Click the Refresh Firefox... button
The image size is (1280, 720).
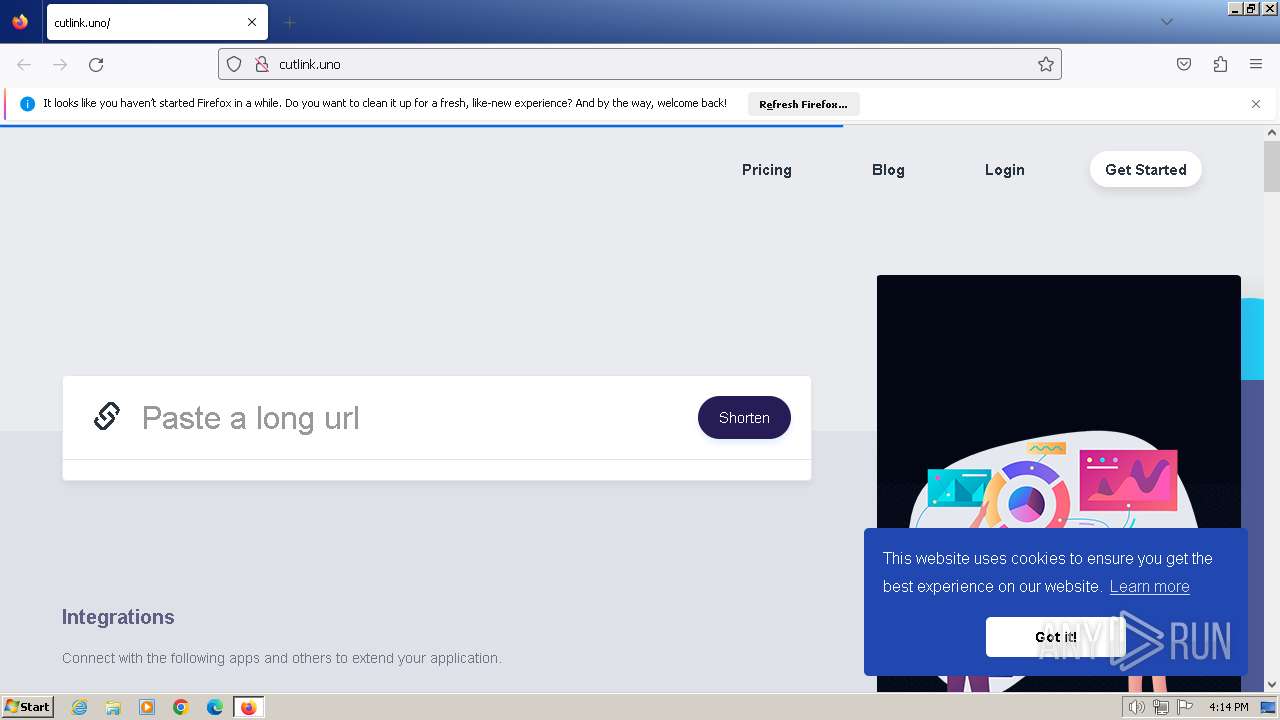point(803,104)
